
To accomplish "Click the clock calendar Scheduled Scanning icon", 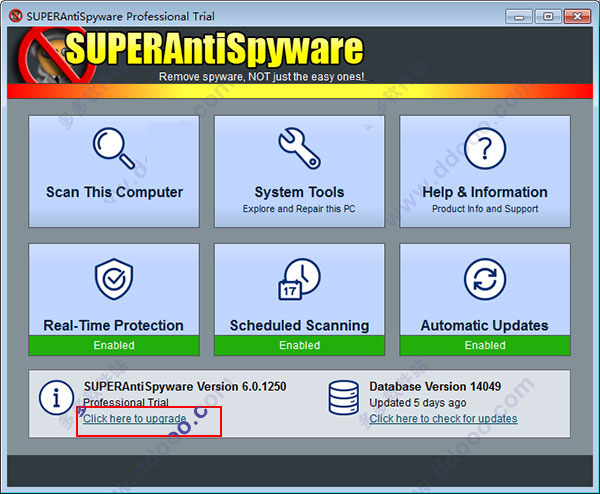I will (x=299, y=279).
